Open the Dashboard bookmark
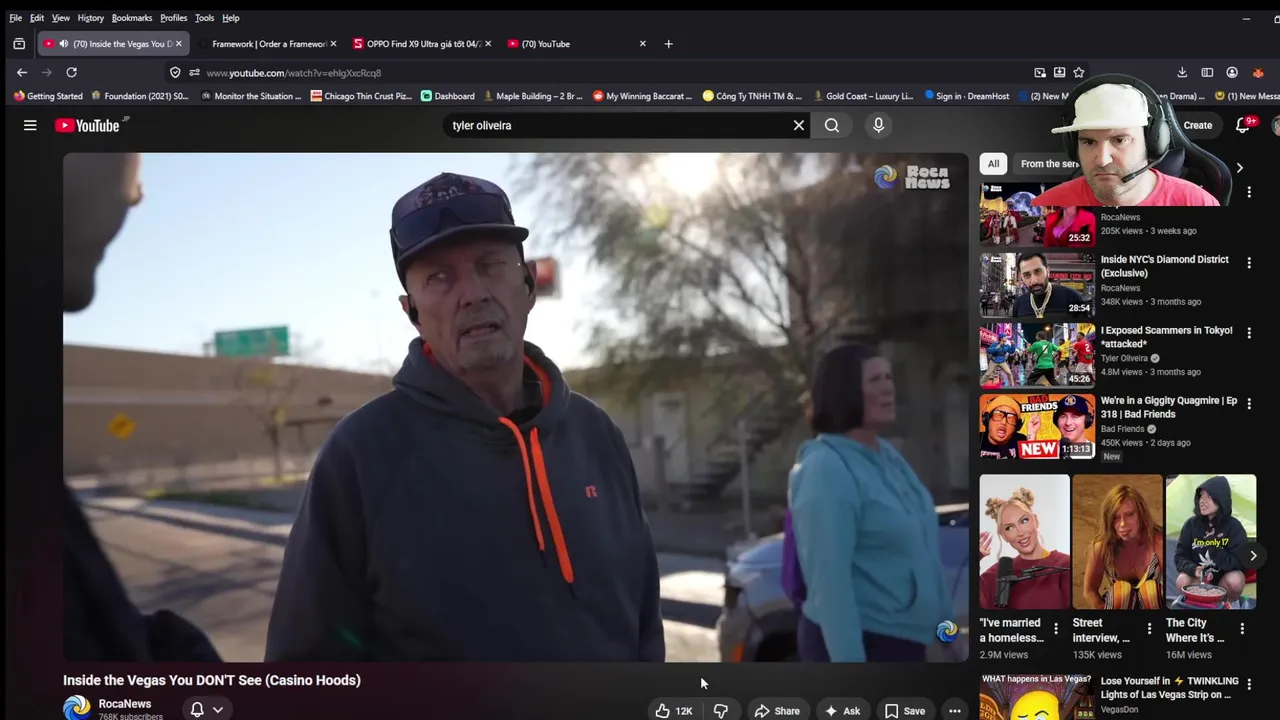This screenshot has width=1280, height=720. tap(448, 96)
